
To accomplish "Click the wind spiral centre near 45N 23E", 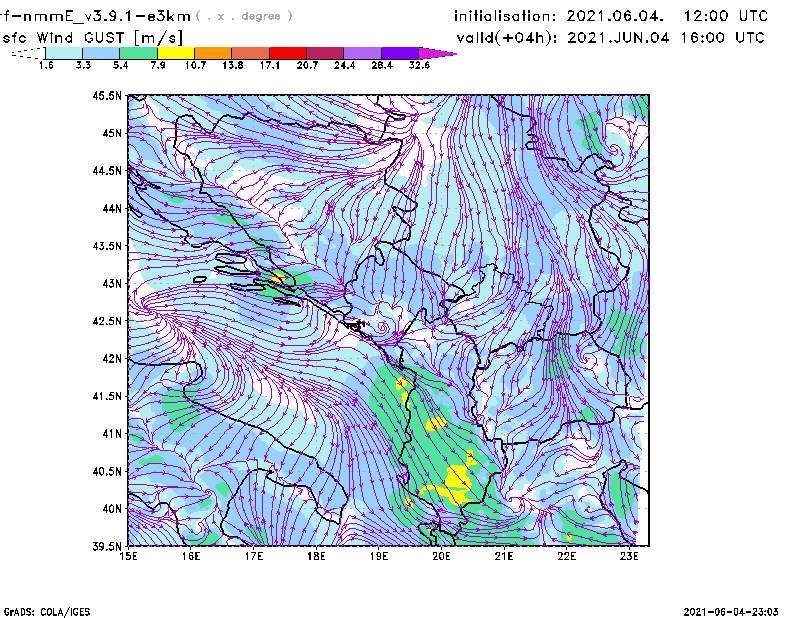I will [614, 151].
